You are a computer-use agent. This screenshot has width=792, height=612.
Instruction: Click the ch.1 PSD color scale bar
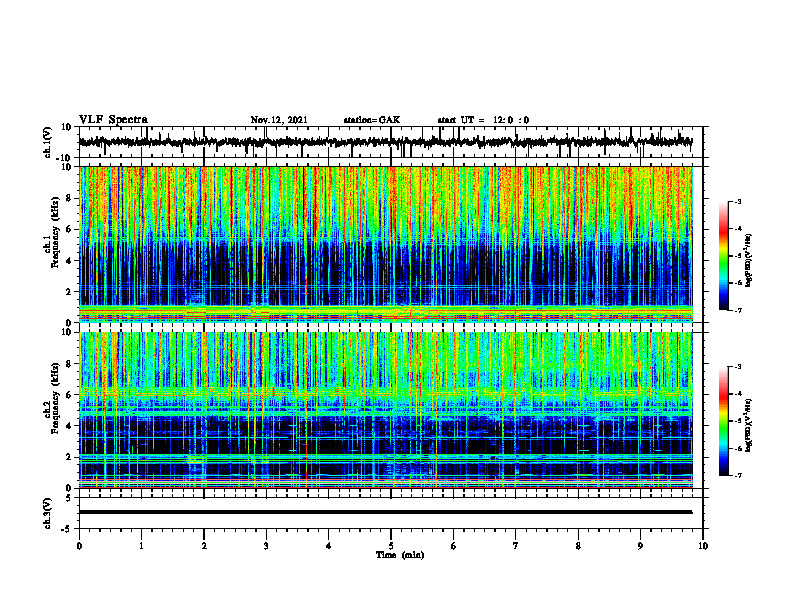[x=723, y=256]
